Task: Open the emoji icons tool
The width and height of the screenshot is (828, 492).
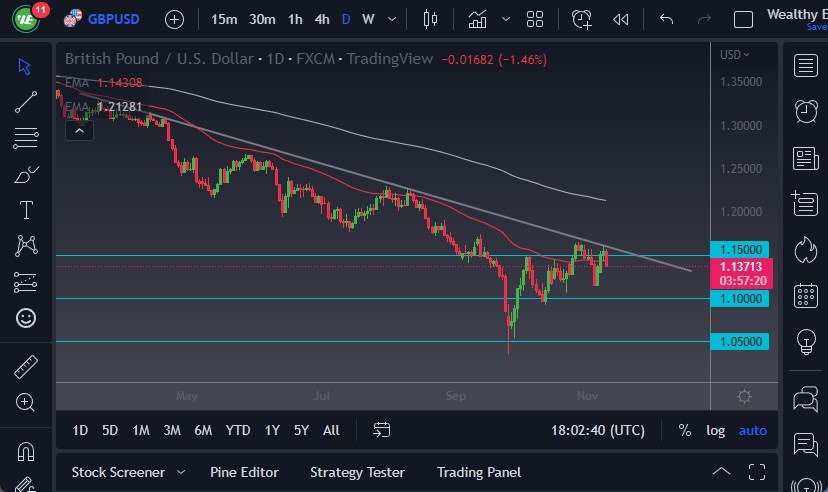Action: 26,318
